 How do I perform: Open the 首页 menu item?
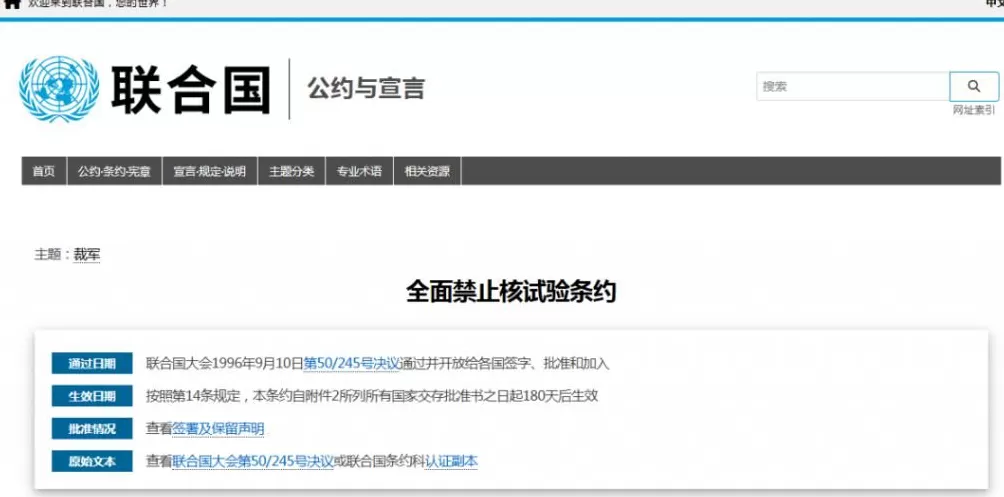[44, 171]
